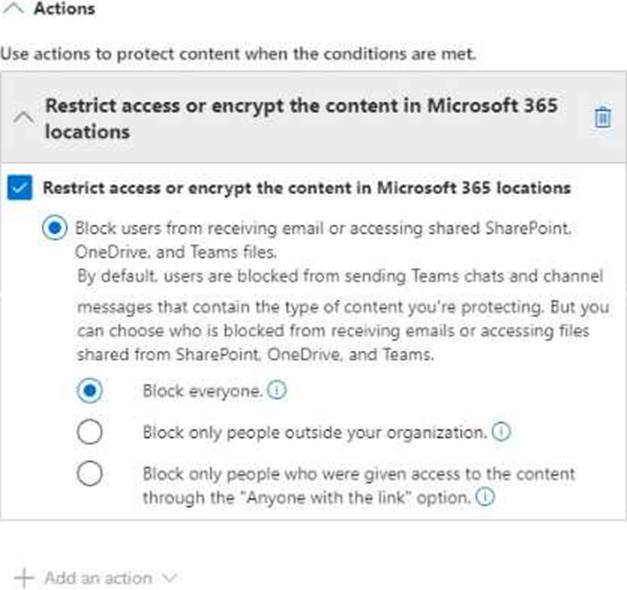
Task: Select Block users from receiving email radio button
Action: pos(54,228)
